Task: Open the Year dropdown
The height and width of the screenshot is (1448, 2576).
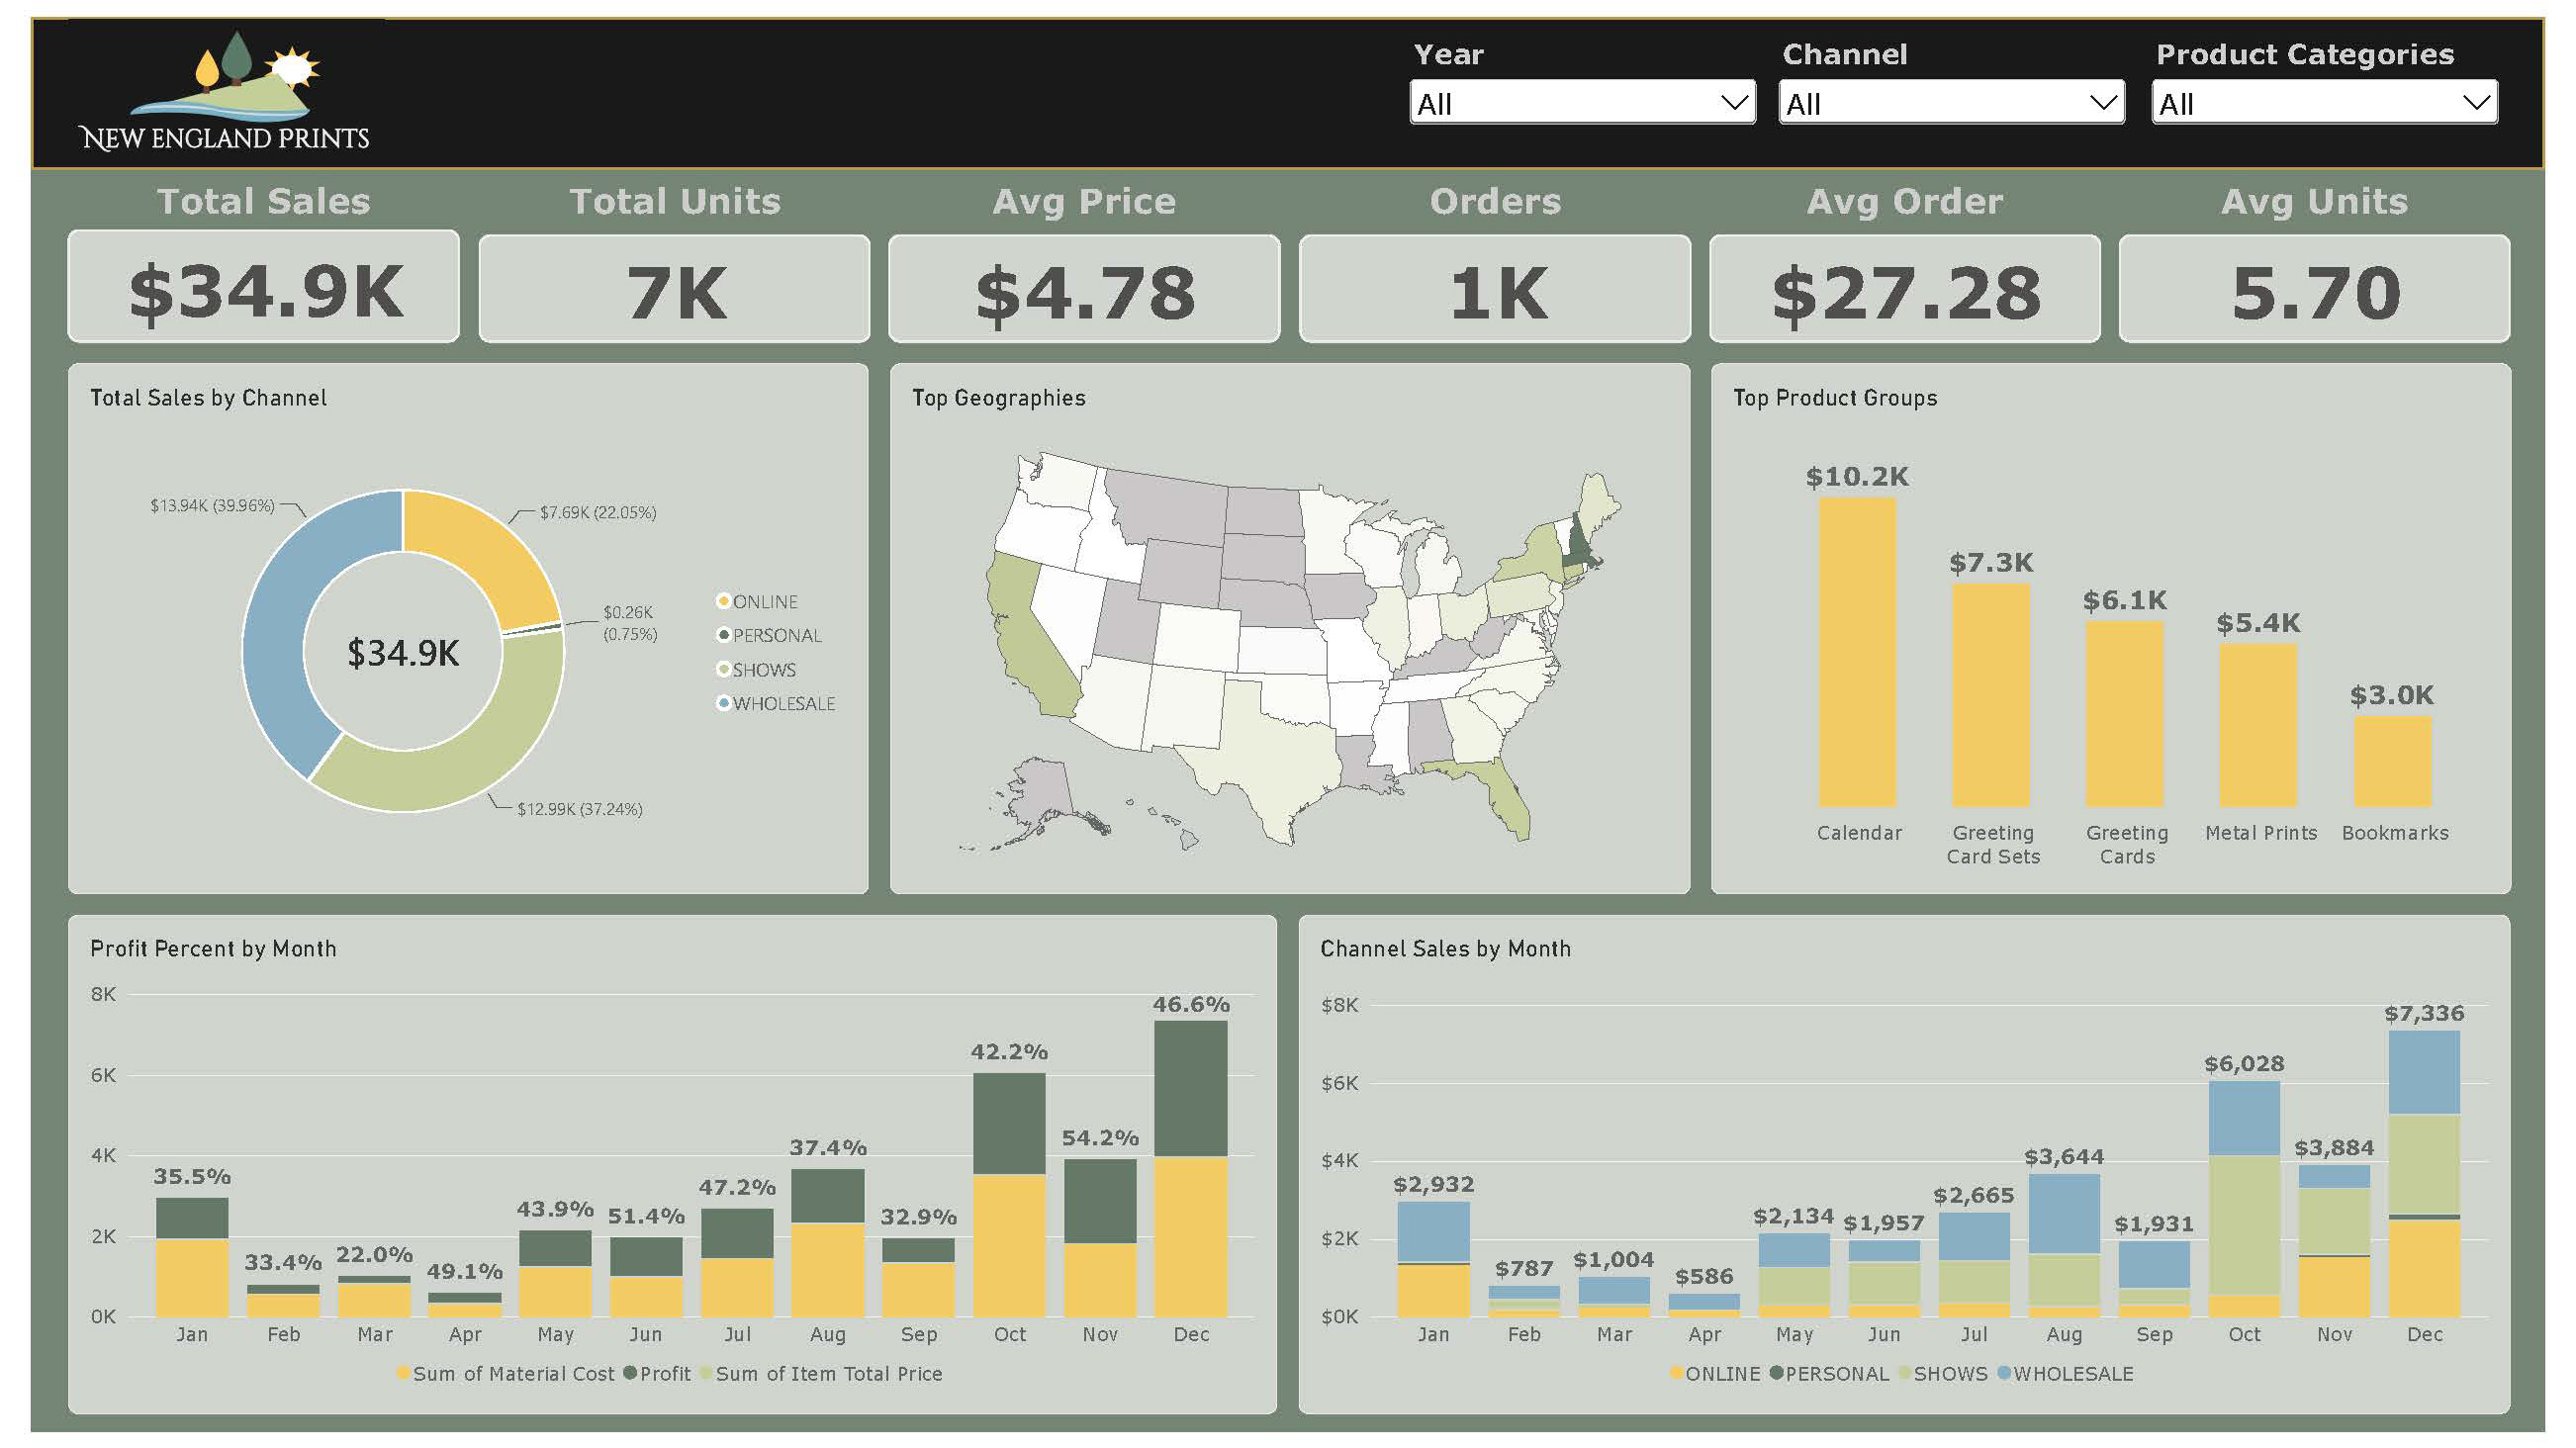Action: tap(1582, 103)
